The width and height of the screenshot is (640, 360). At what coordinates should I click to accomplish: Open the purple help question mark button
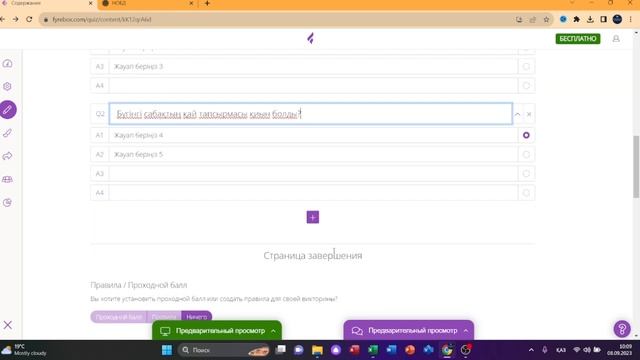[622, 329]
